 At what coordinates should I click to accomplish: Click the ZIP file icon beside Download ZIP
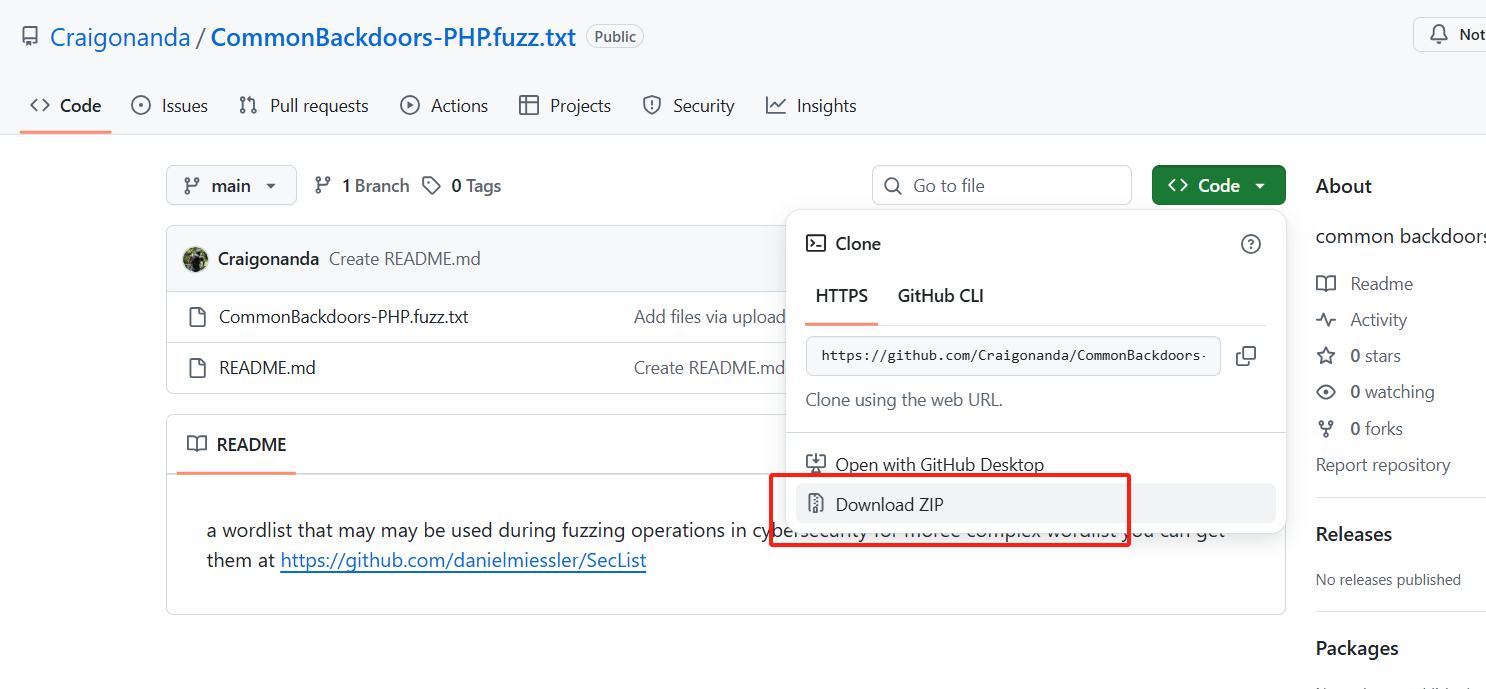point(816,504)
